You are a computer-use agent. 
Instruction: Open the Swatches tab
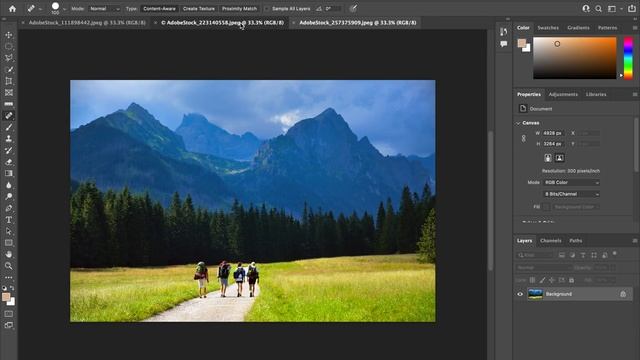548,28
